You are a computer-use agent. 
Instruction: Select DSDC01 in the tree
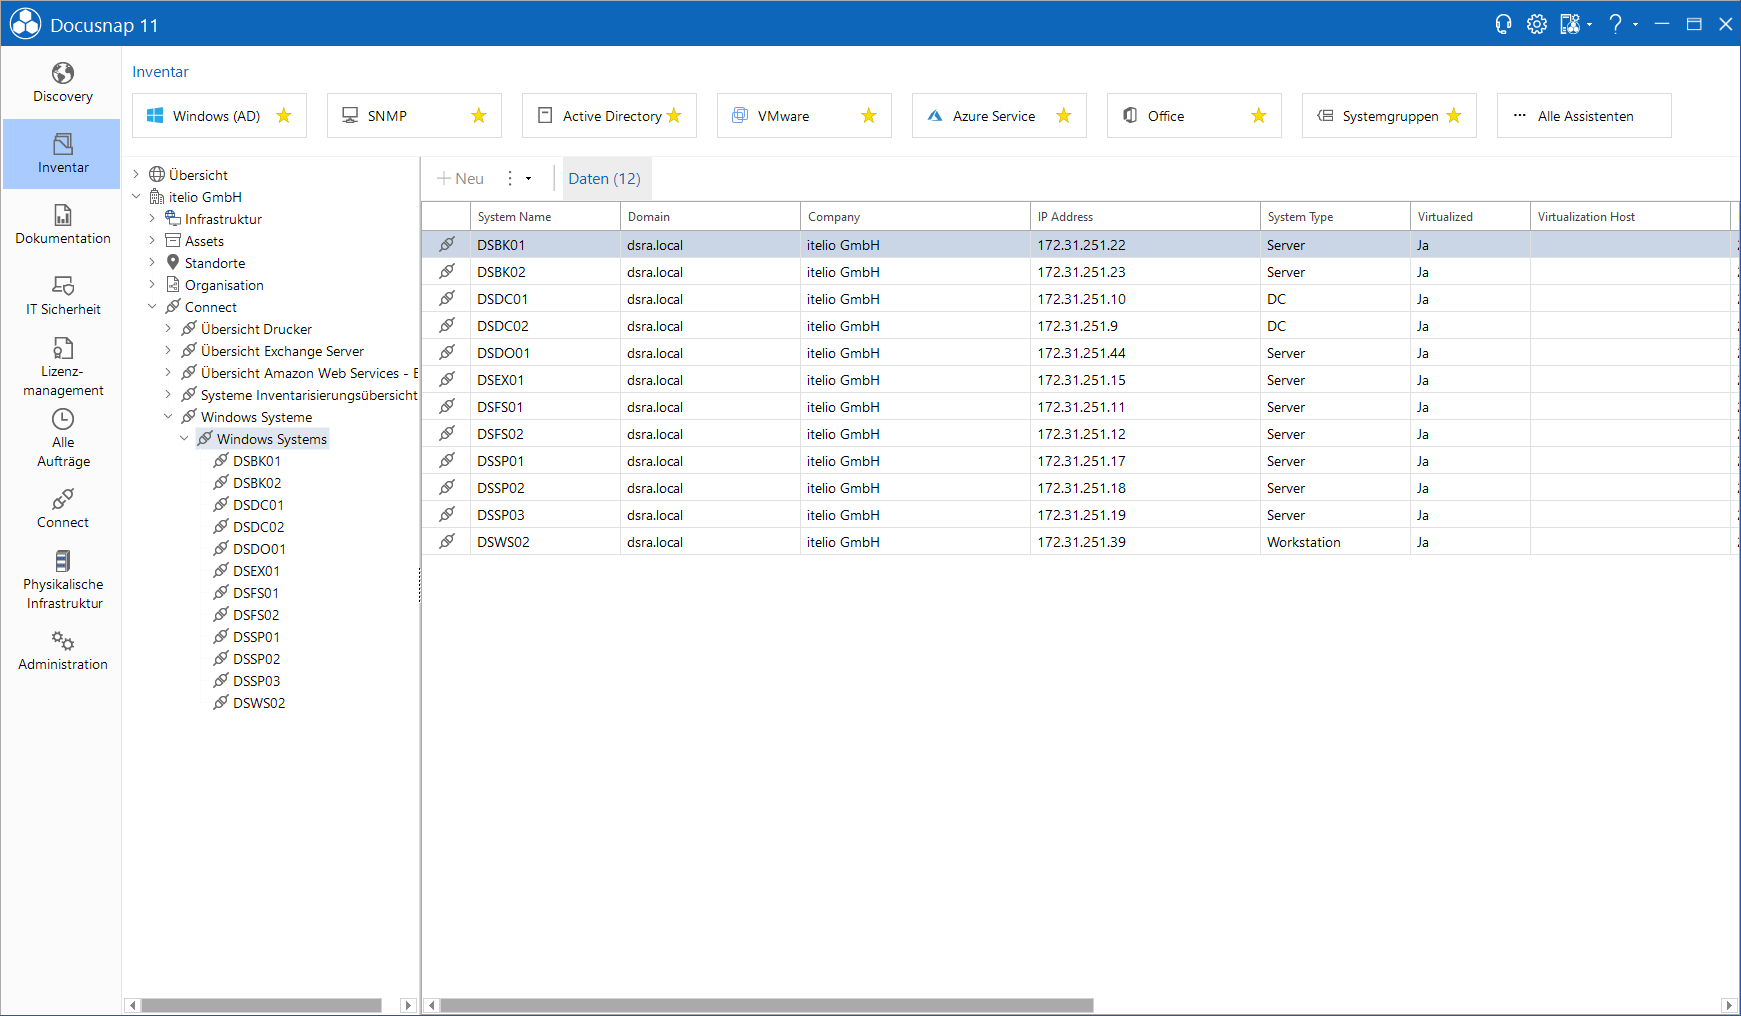click(x=258, y=505)
